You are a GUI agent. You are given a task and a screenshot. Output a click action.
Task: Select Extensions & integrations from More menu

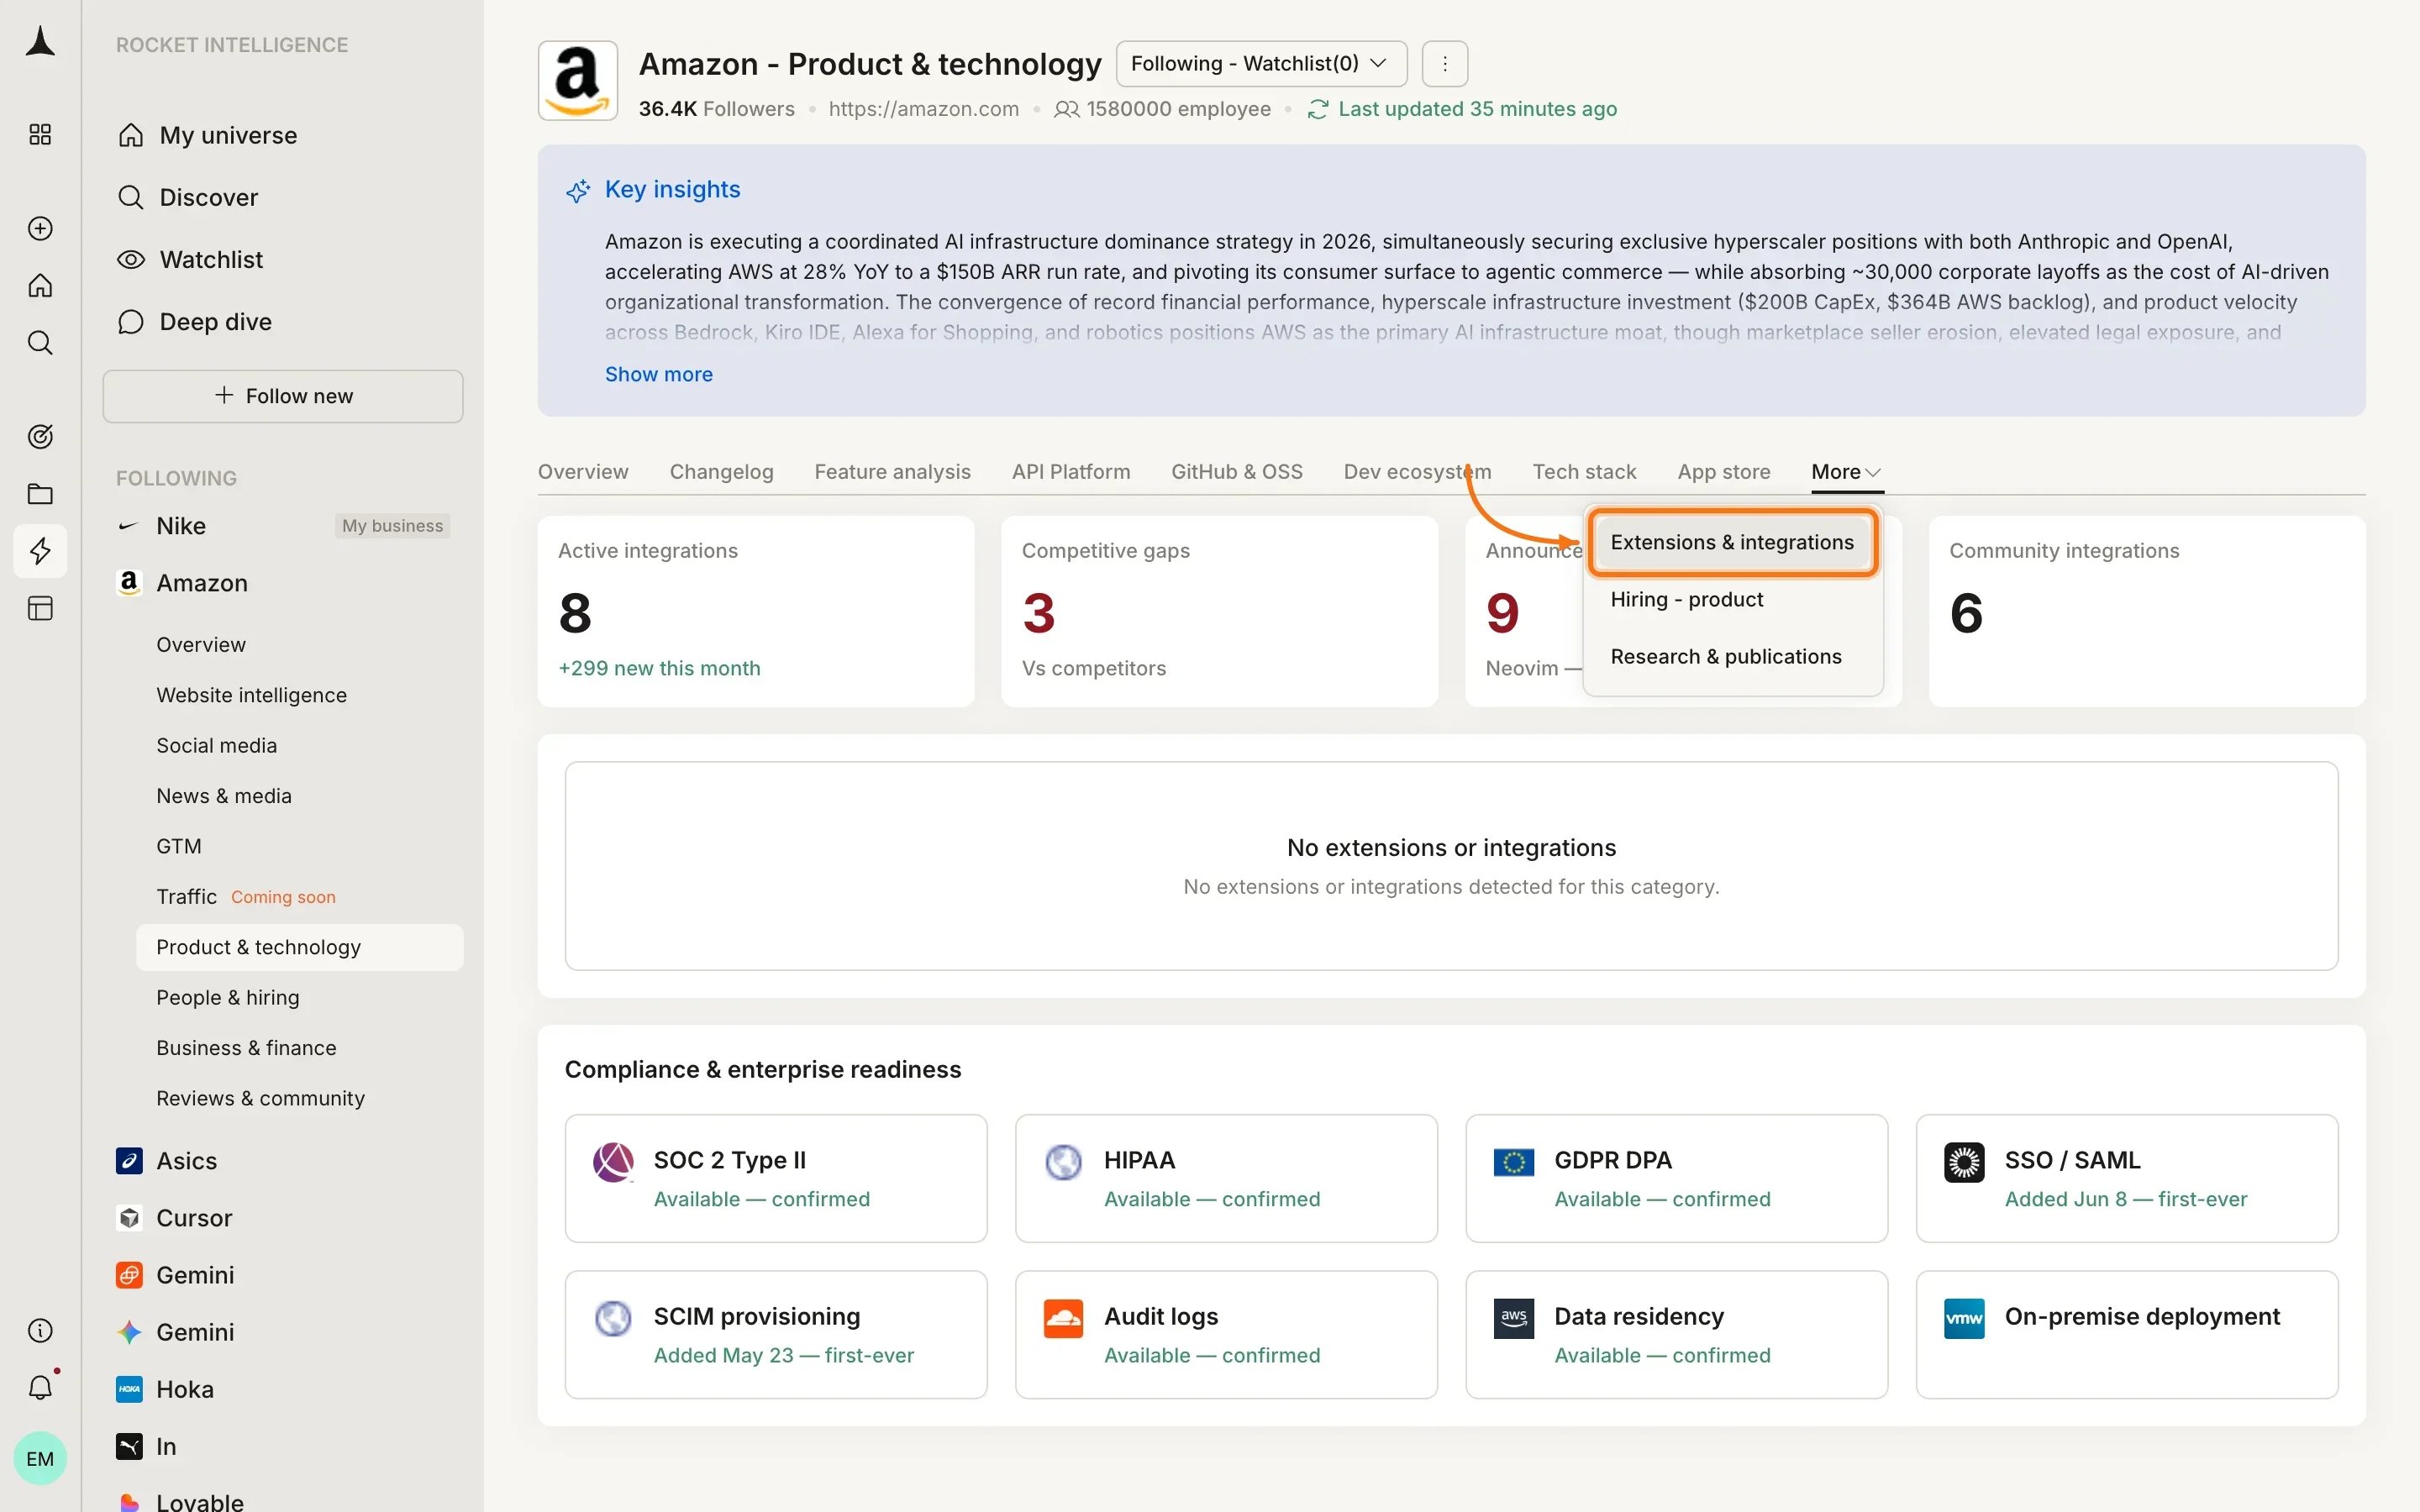coord(1732,542)
